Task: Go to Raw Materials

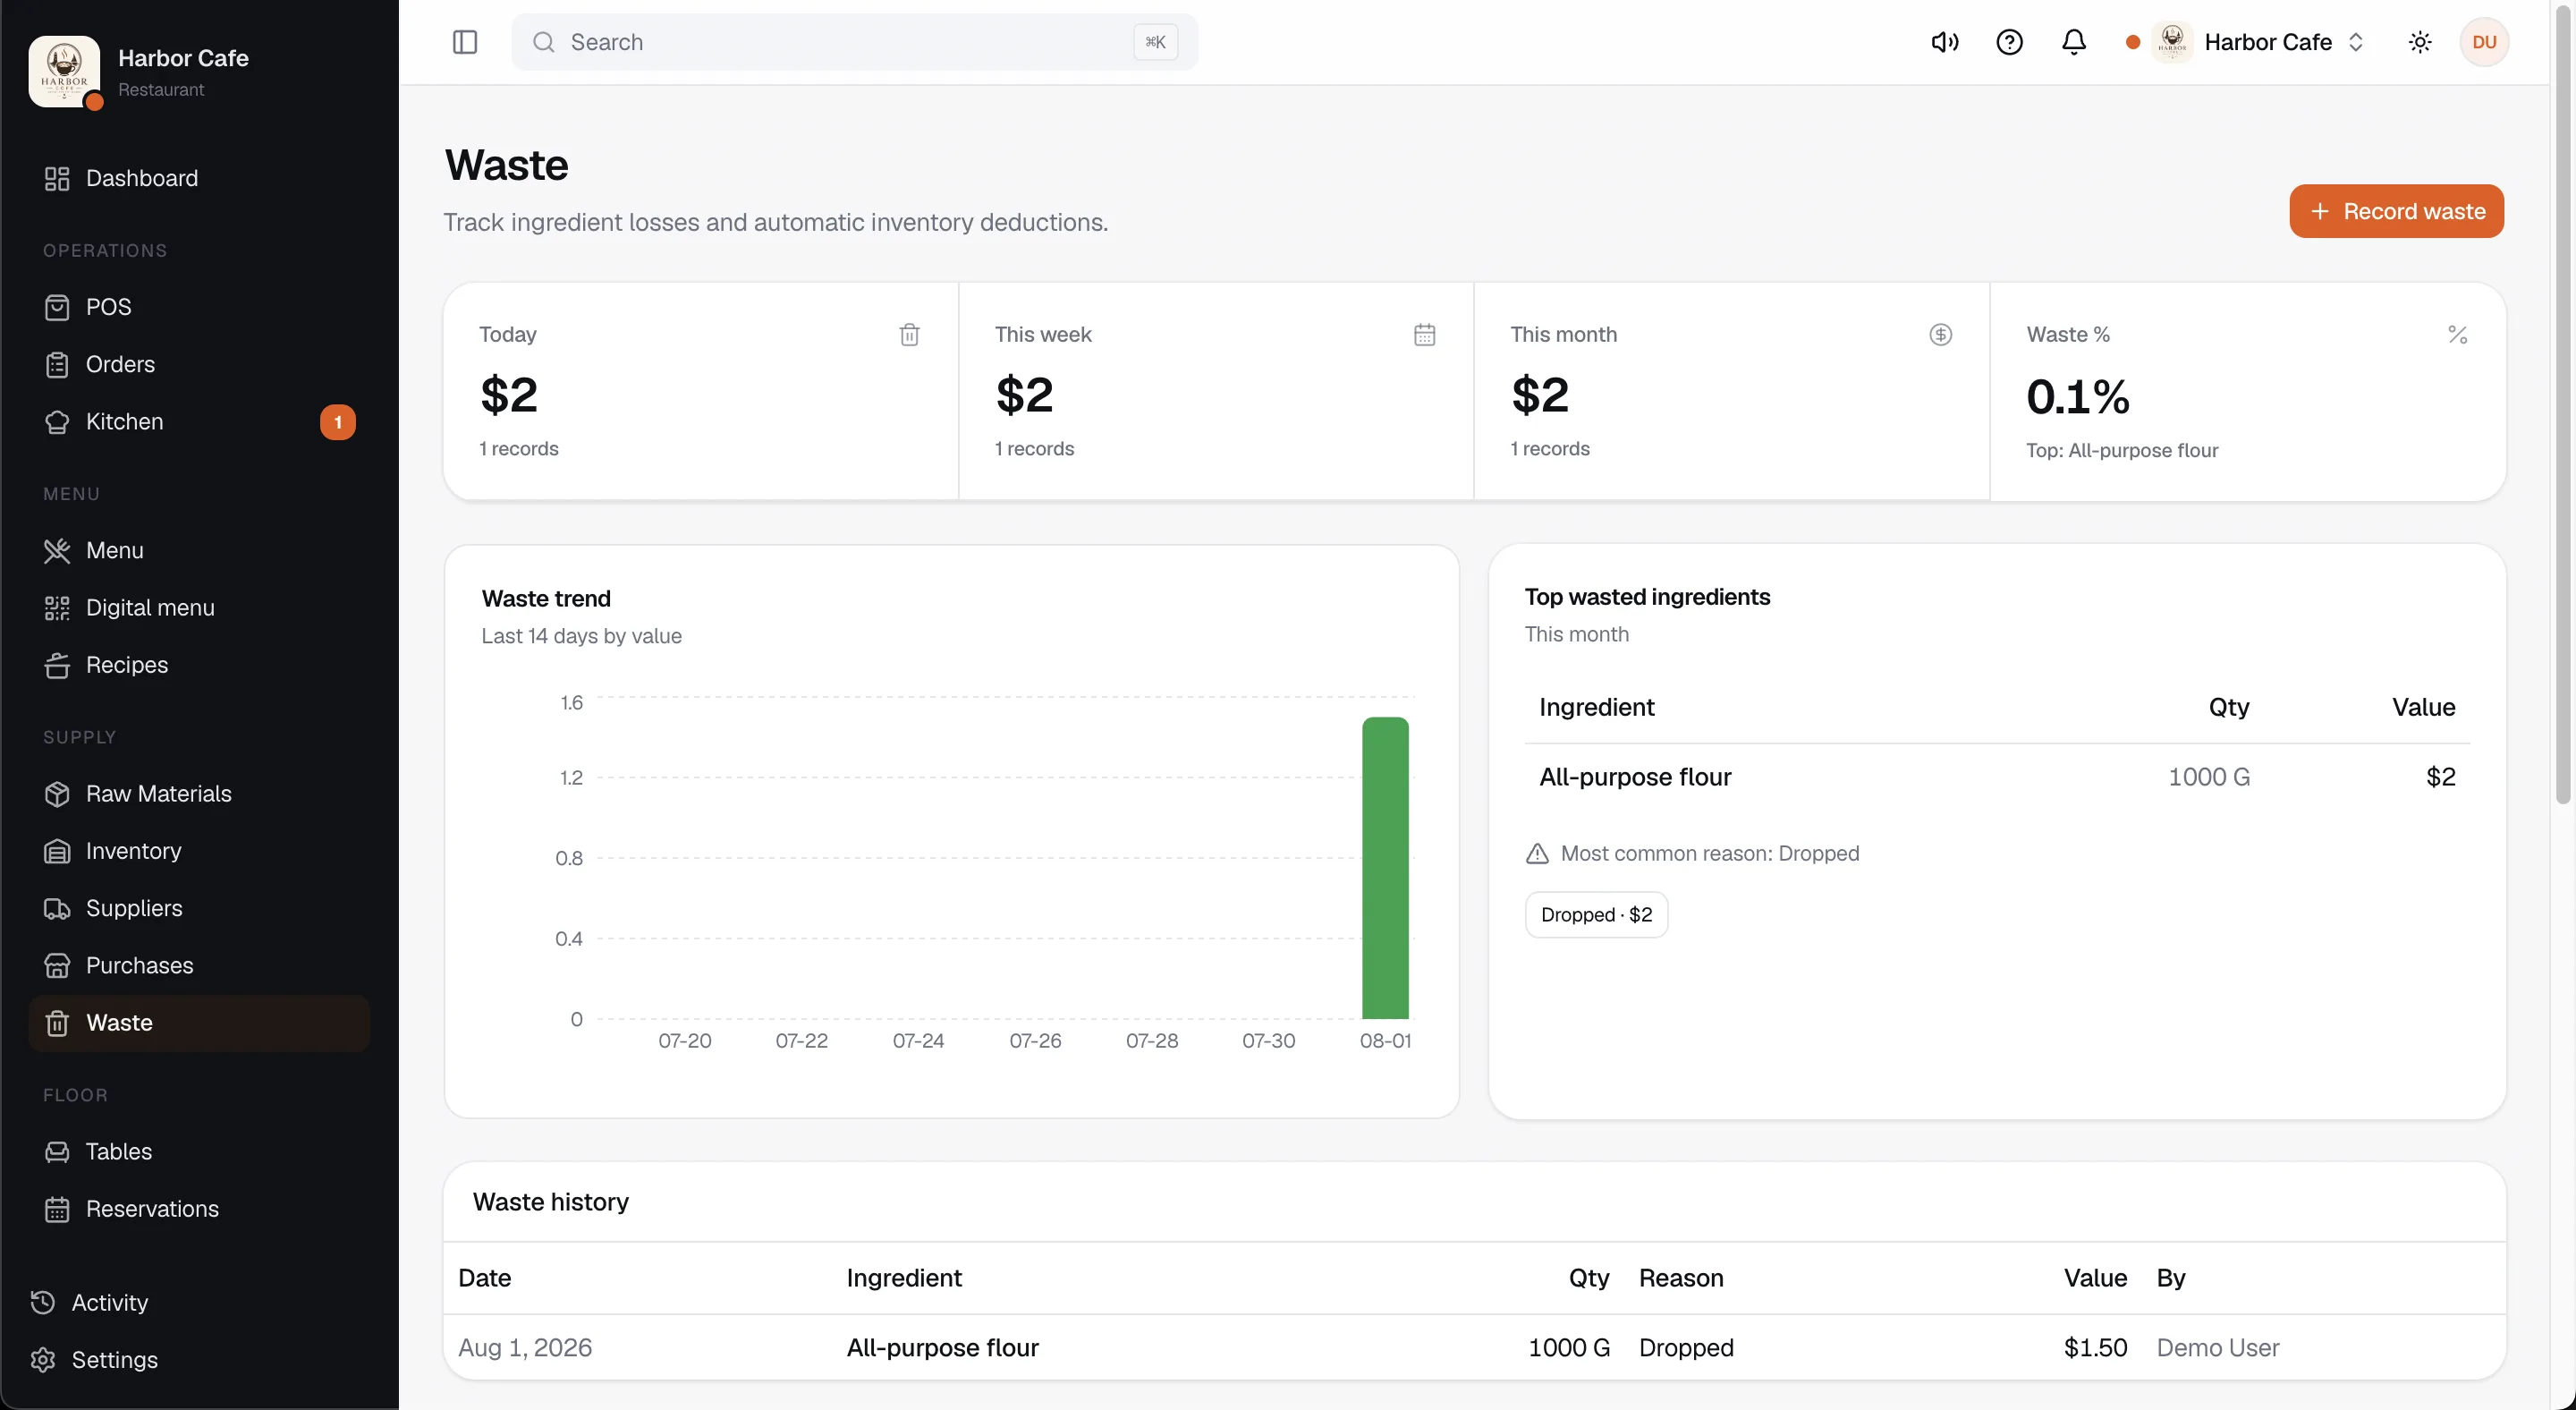Action: pyautogui.click(x=199, y=794)
